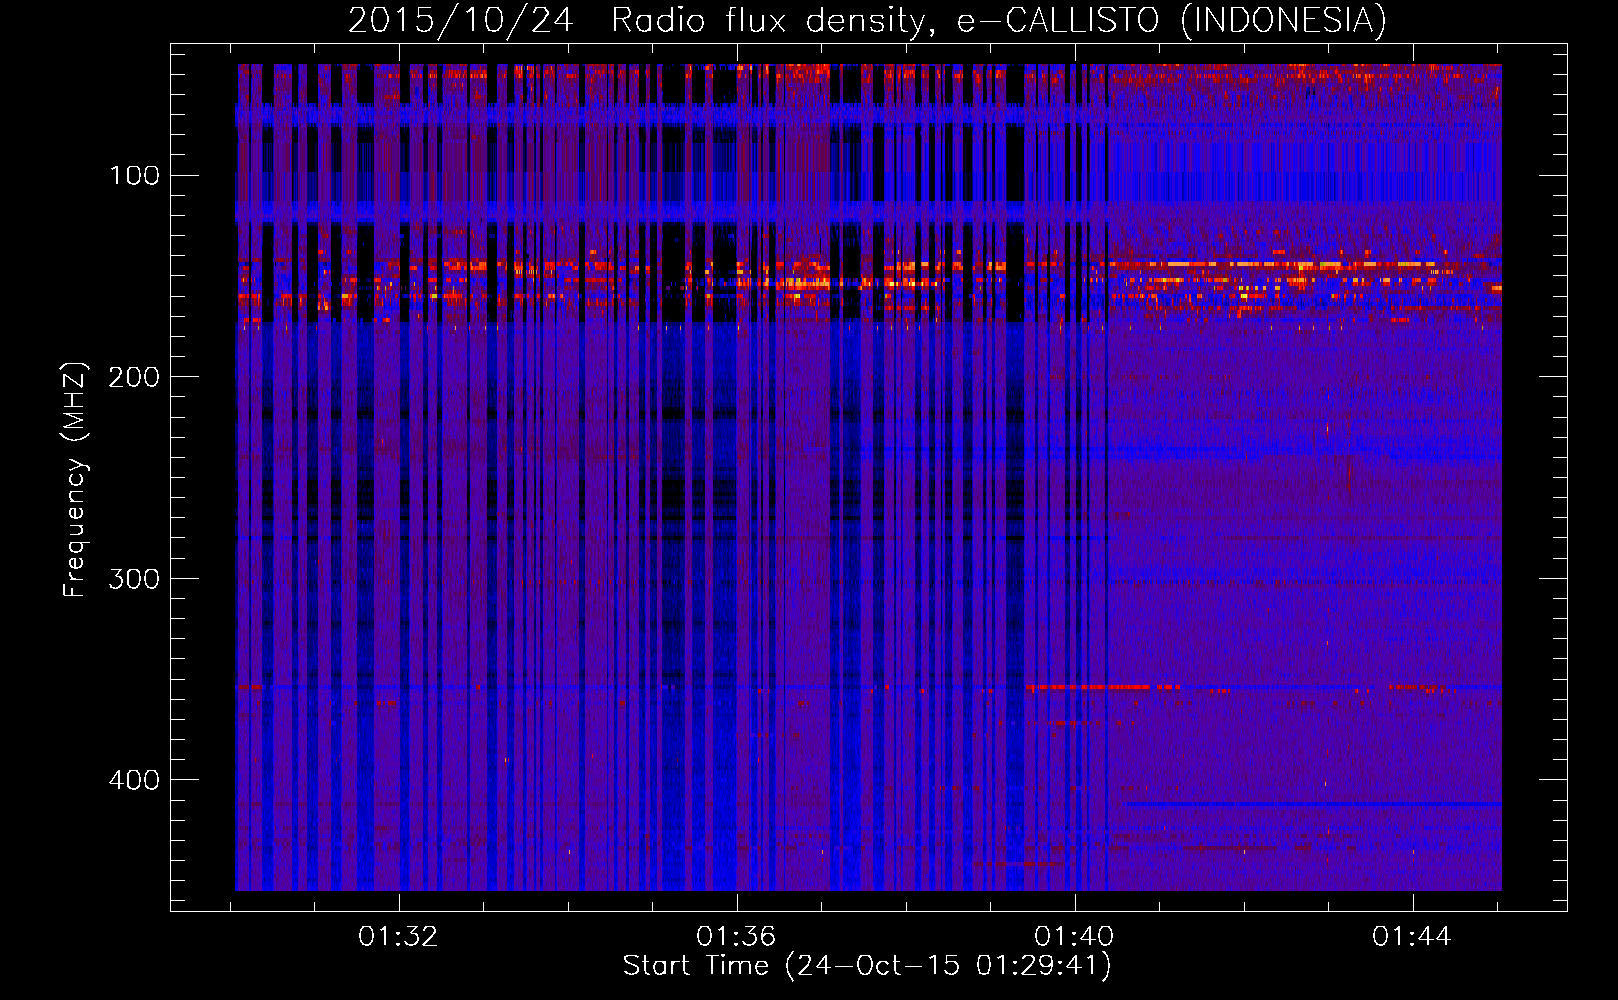Click the '400' frequency tick label

pos(135,780)
